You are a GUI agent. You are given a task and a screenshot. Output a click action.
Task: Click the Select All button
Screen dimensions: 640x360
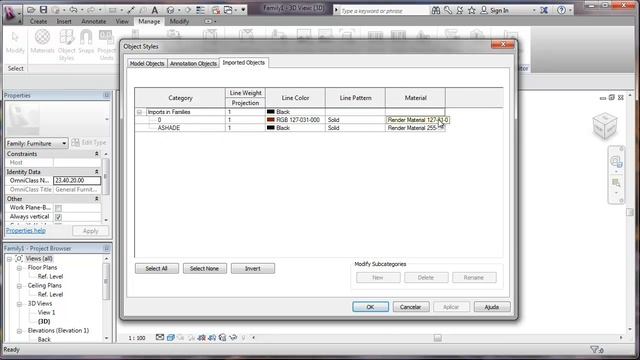157,269
